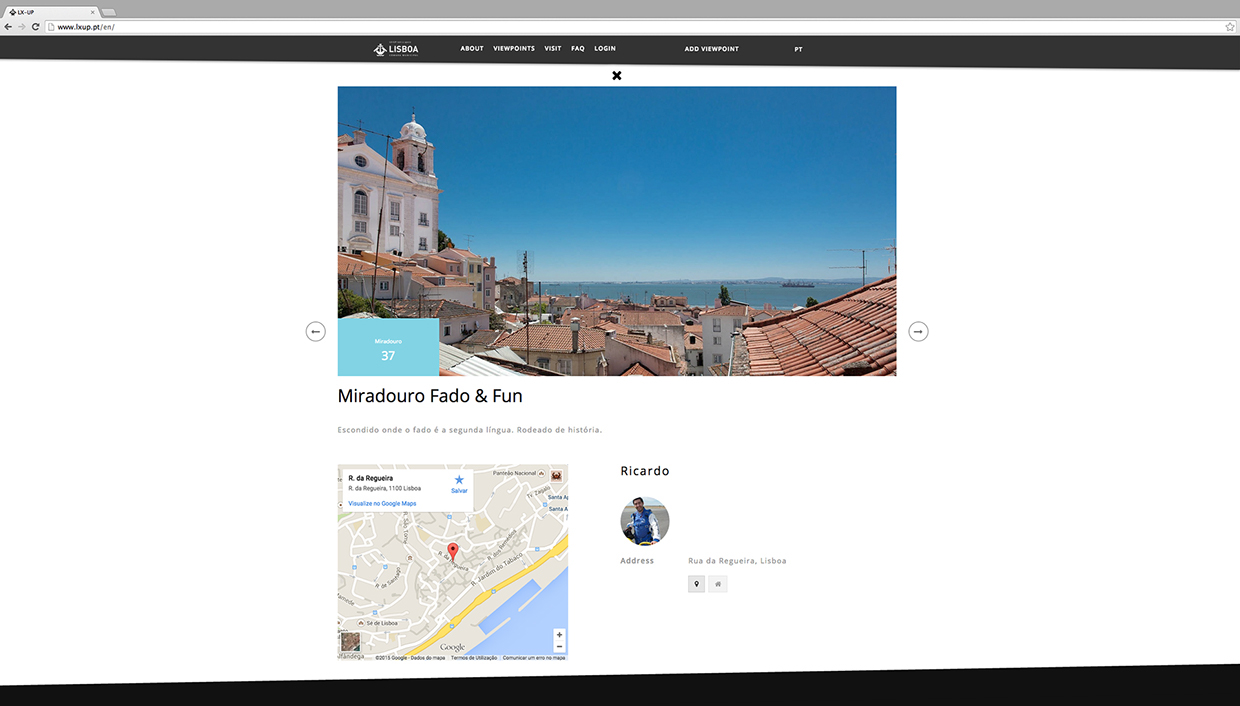Zoom in the map with the plus button
This screenshot has height=706, width=1240.
pyautogui.click(x=559, y=635)
